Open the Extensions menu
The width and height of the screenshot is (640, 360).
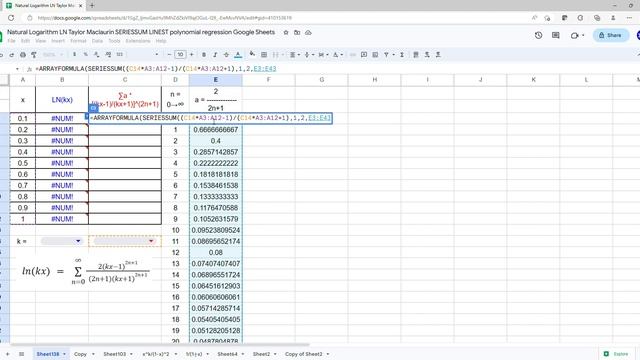[138, 41]
